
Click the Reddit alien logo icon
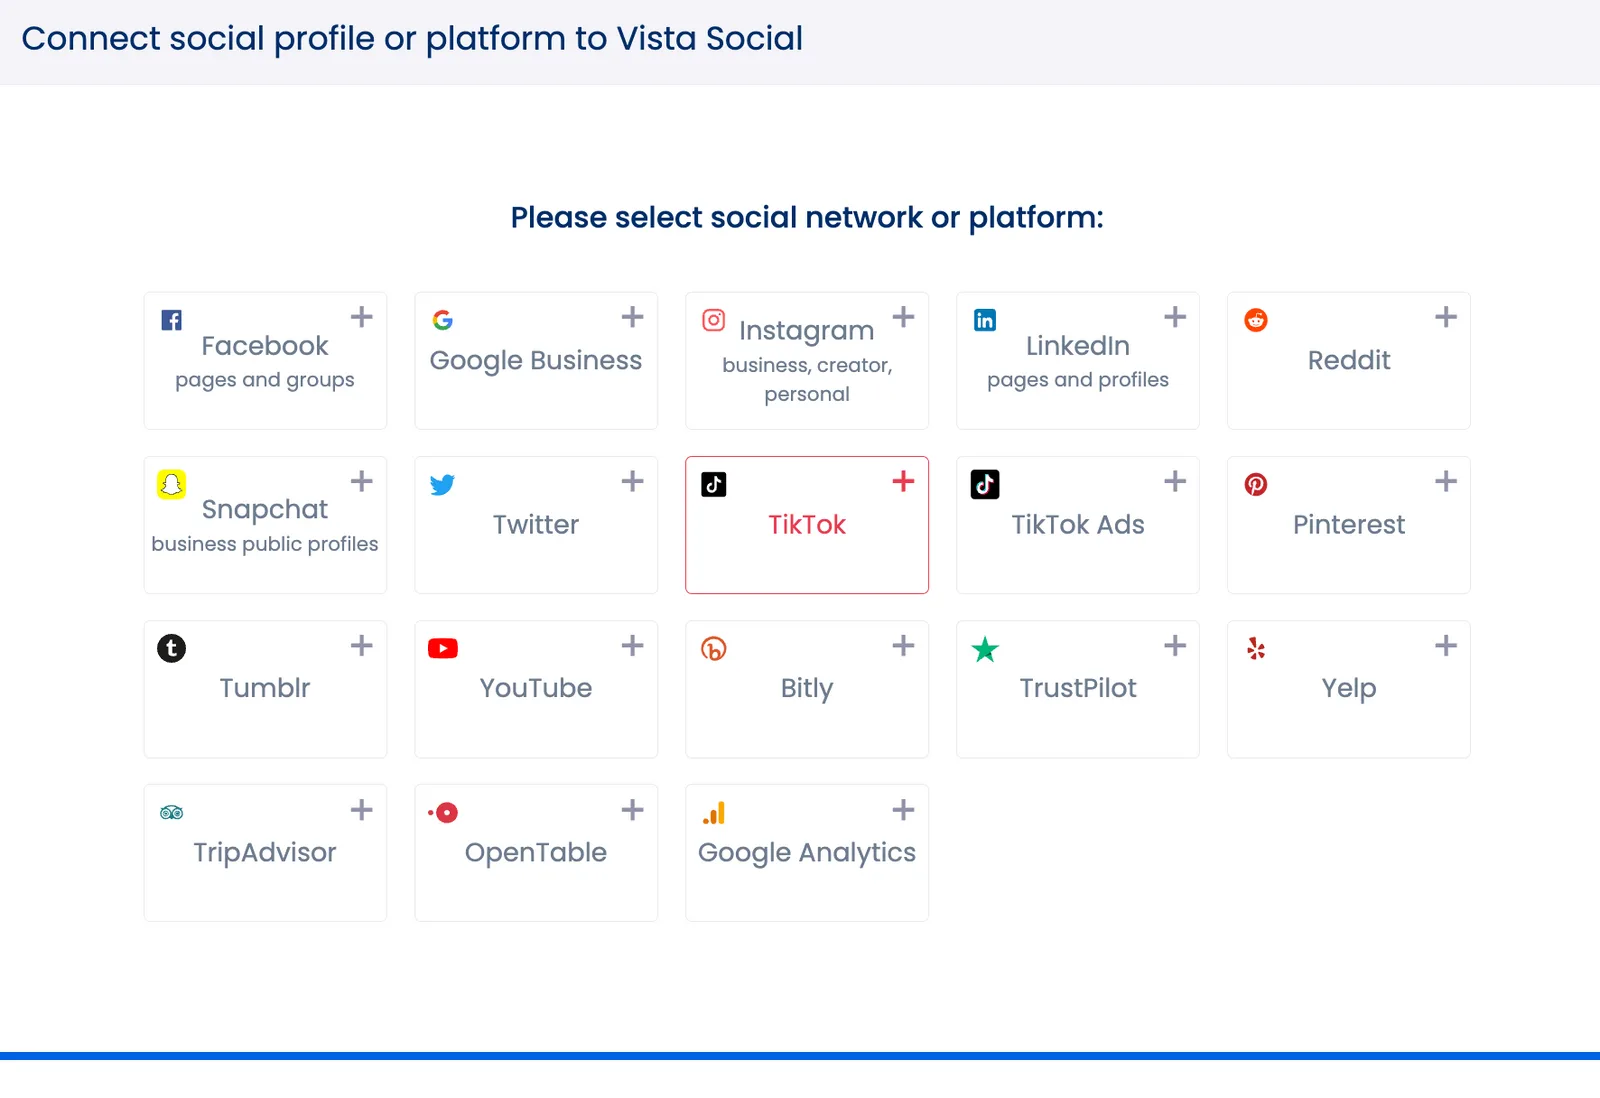(1256, 320)
